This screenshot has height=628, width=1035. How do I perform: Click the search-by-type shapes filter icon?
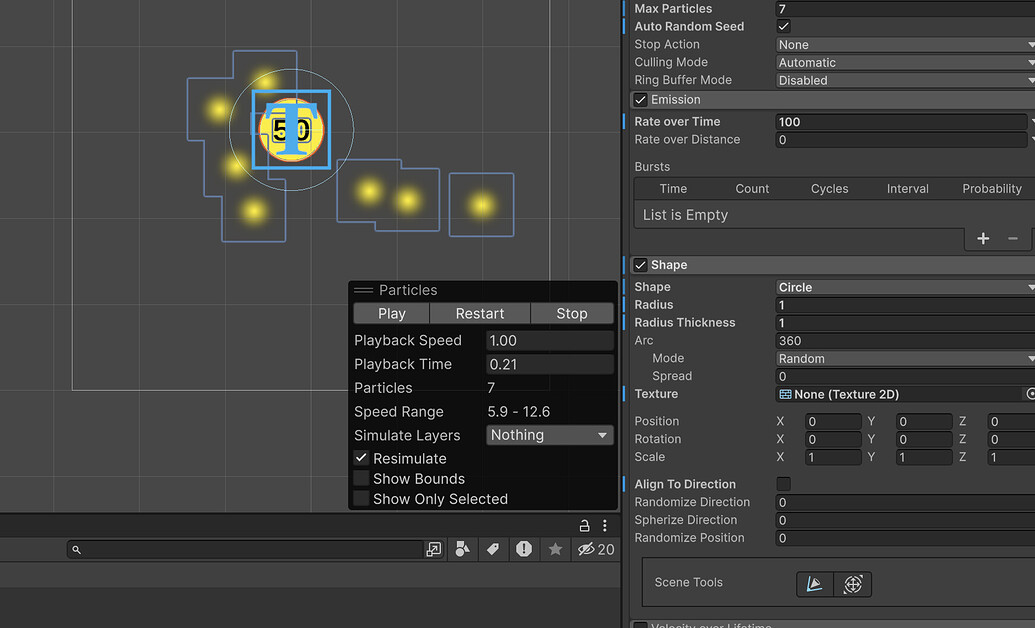pos(463,549)
